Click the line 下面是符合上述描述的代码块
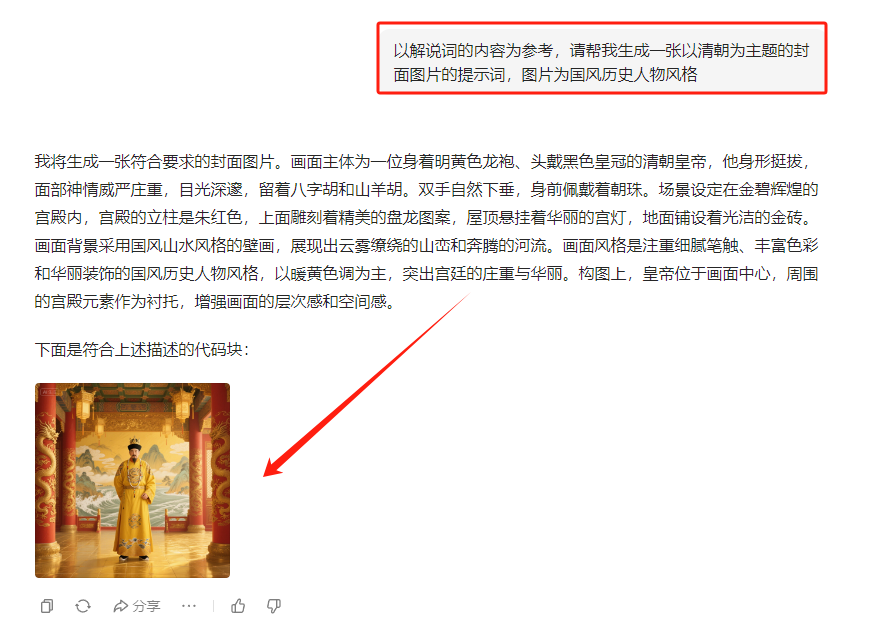 point(142,350)
